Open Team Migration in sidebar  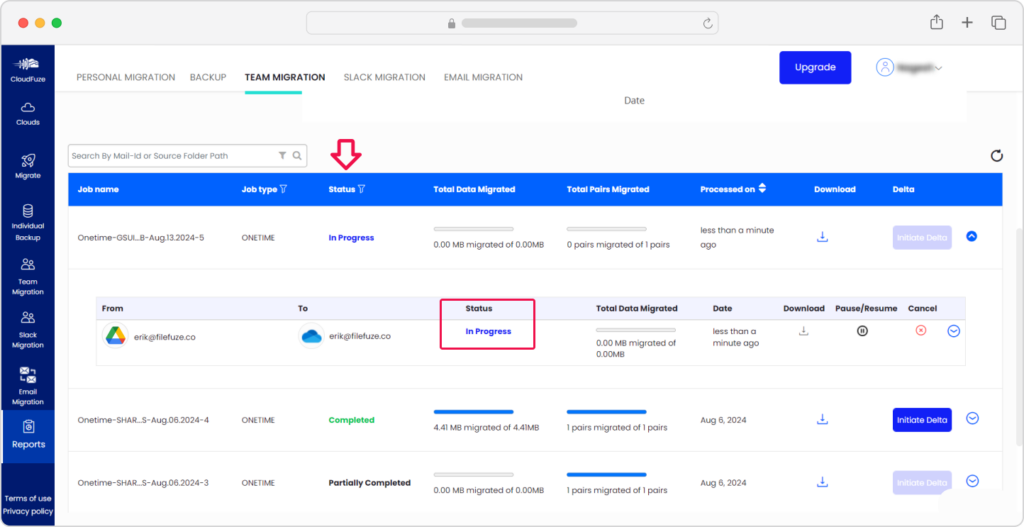pyautogui.click(x=27, y=277)
